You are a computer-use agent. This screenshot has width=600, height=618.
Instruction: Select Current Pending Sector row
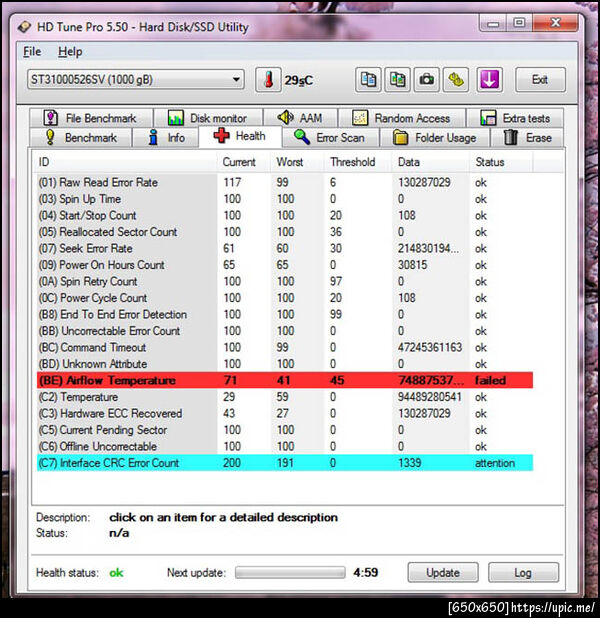click(285, 430)
